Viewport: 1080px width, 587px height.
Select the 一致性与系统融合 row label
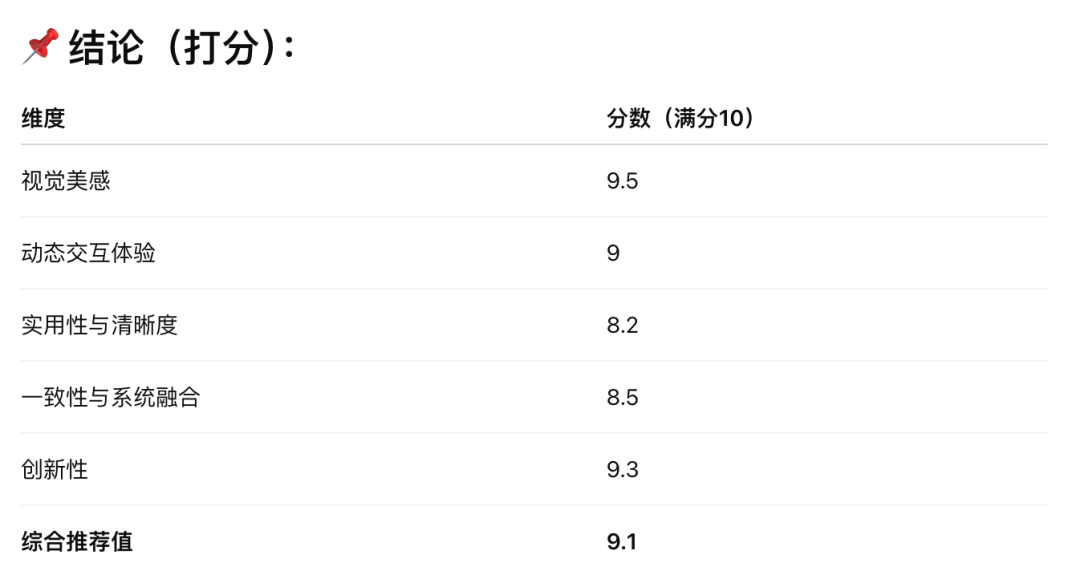click(110, 398)
